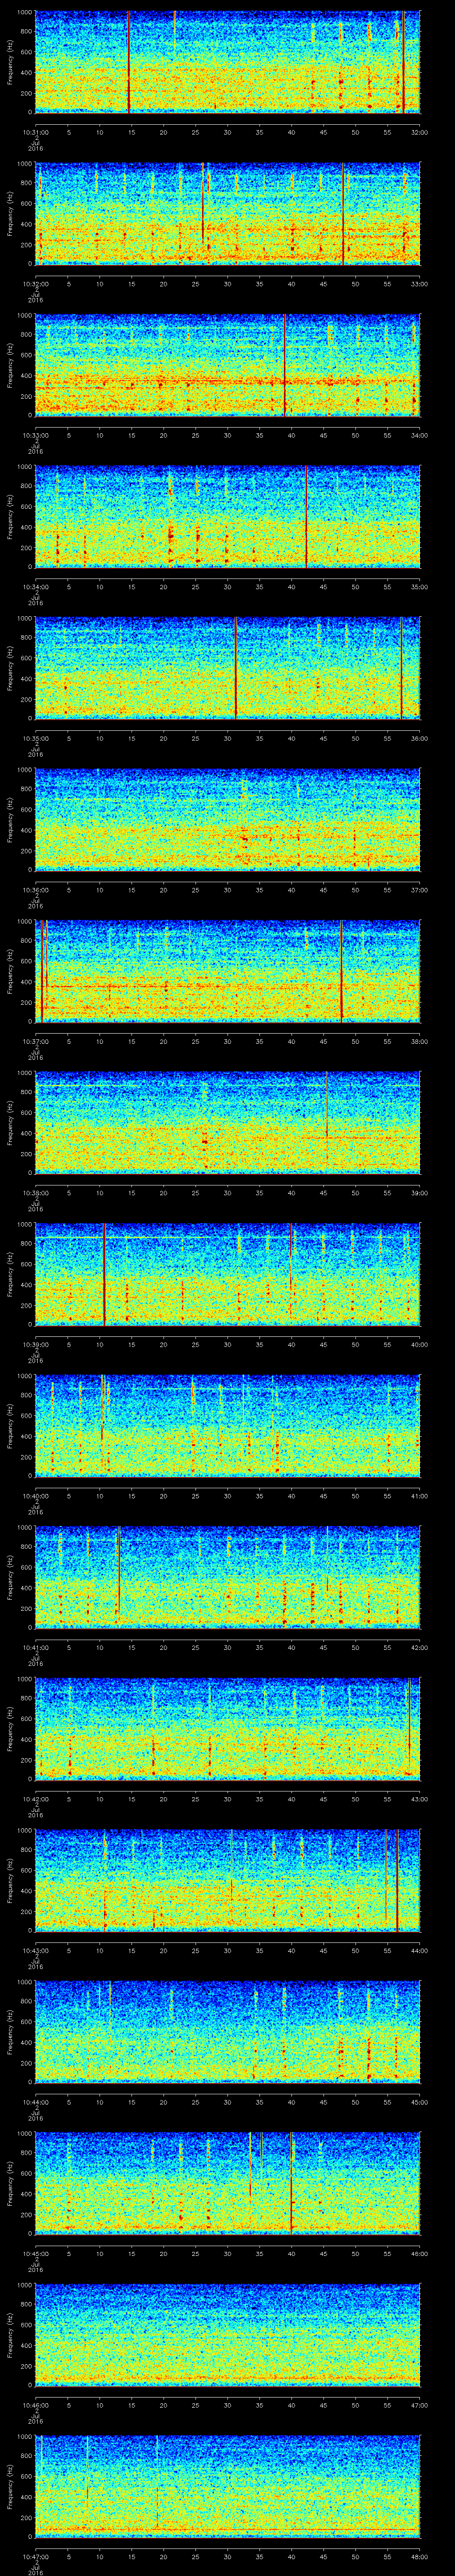
Task: Select the 41:00 end time label
Action: point(420,1495)
